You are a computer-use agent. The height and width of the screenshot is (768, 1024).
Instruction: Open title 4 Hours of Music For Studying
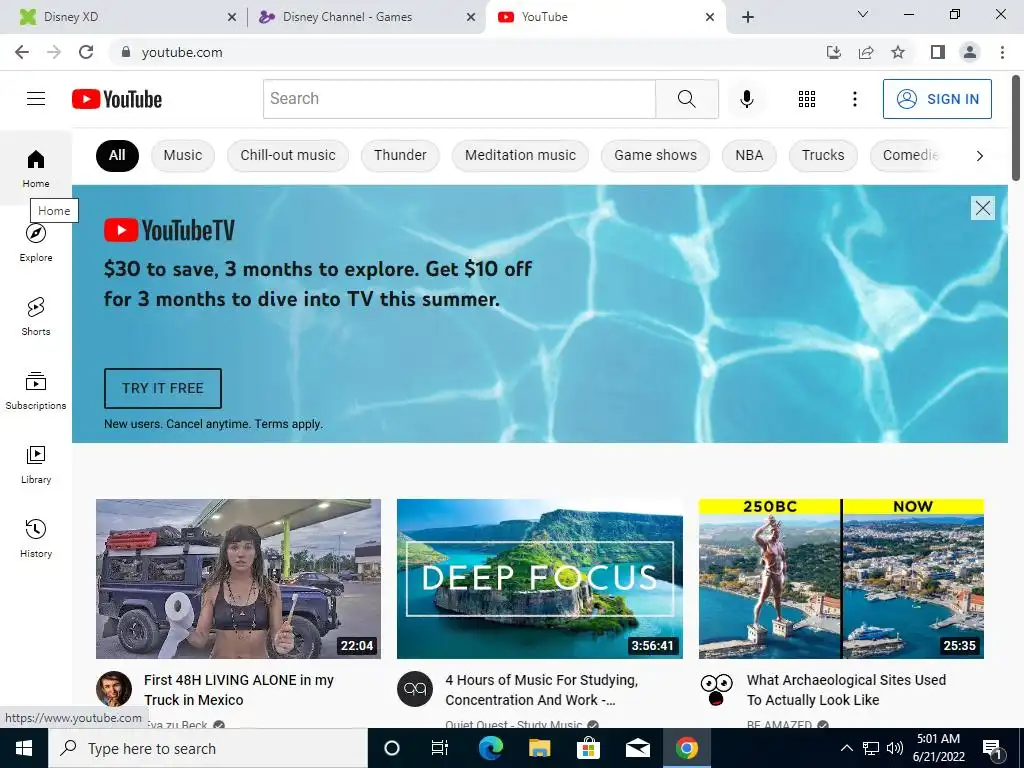pyautogui.click(x=541, y=690)
